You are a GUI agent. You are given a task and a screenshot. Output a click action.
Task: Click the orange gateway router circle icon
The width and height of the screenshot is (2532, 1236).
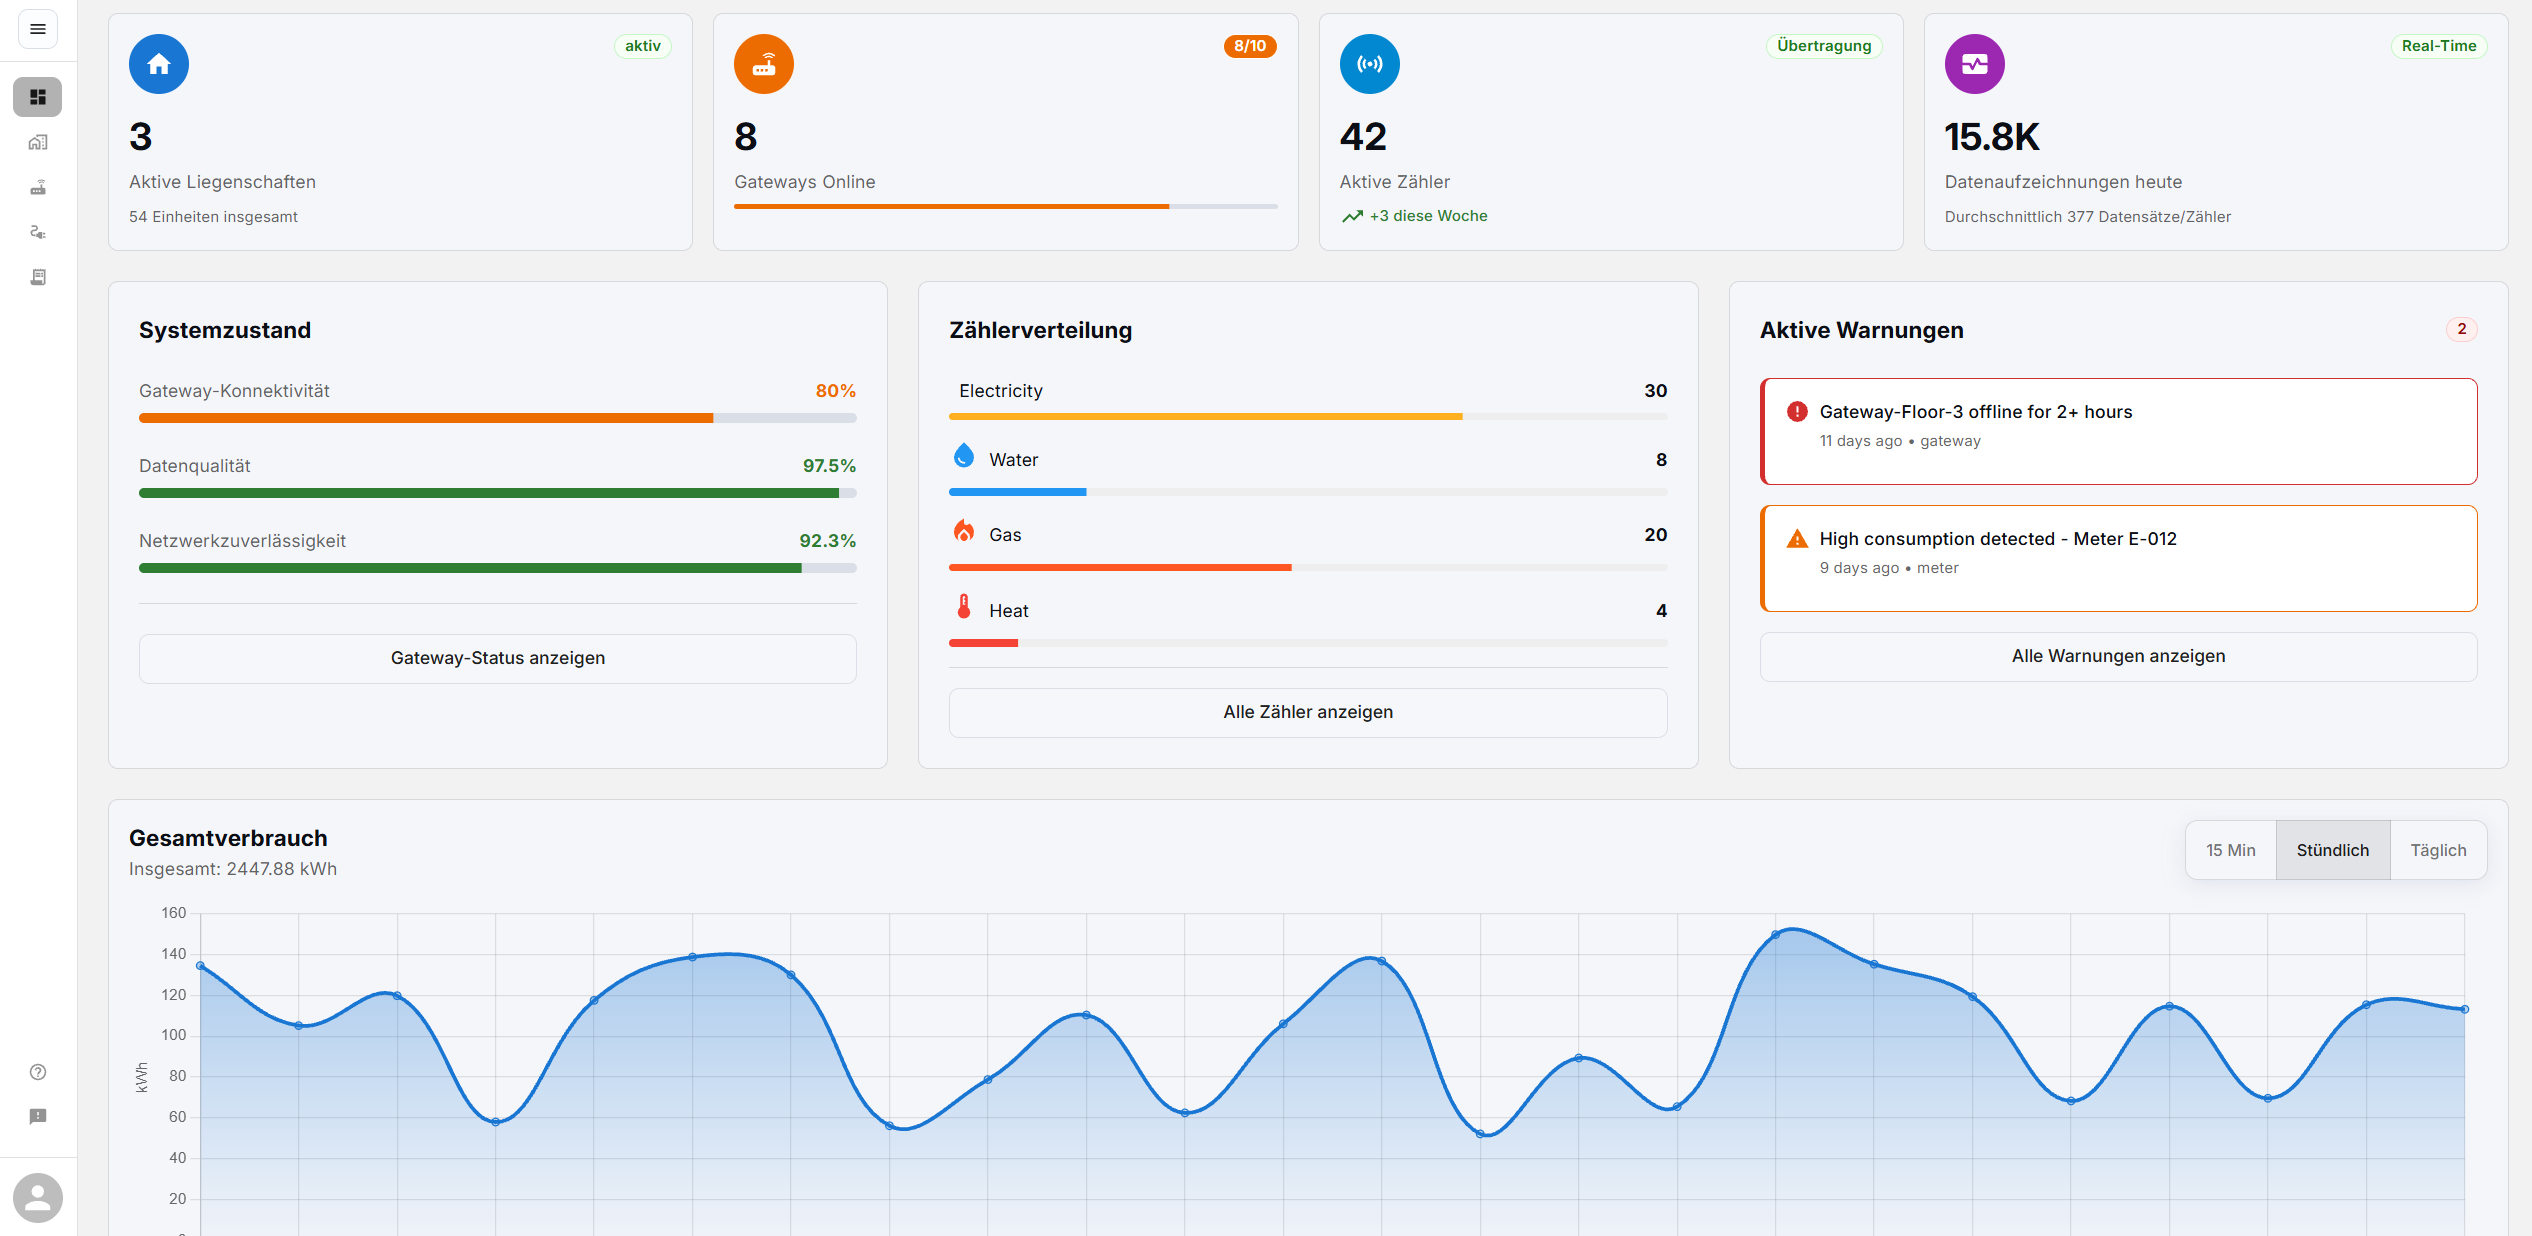coord(764,64)
